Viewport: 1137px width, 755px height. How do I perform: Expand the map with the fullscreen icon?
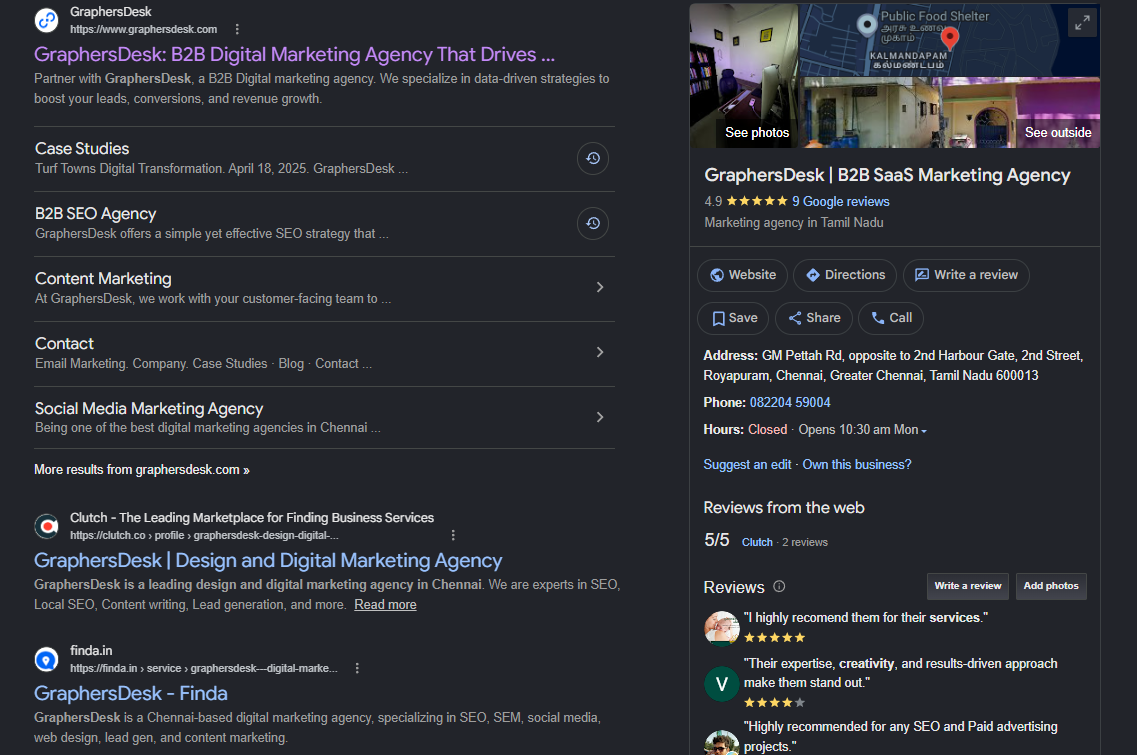click(1082, 22)
